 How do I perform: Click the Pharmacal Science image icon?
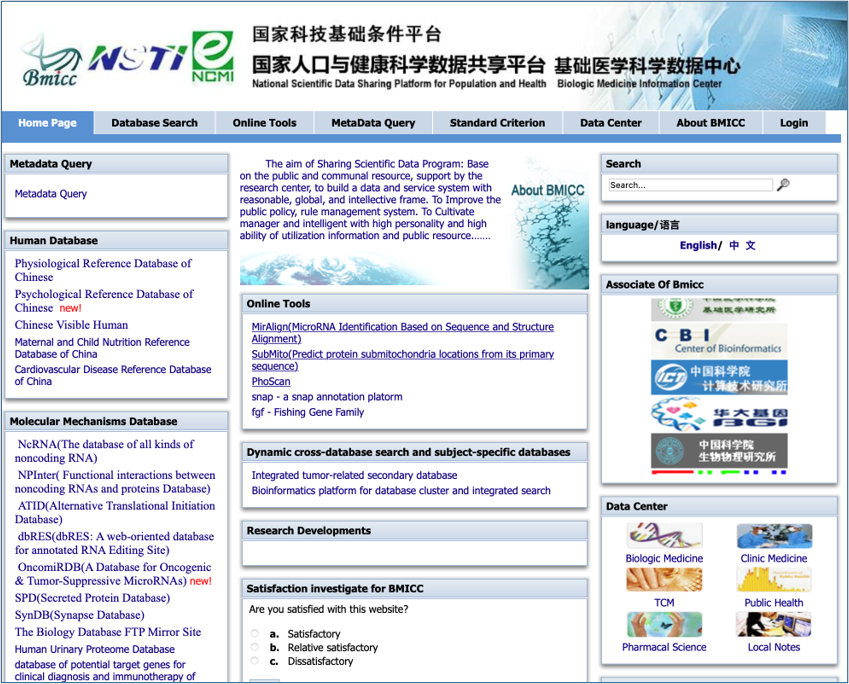[x=664, y=624]
